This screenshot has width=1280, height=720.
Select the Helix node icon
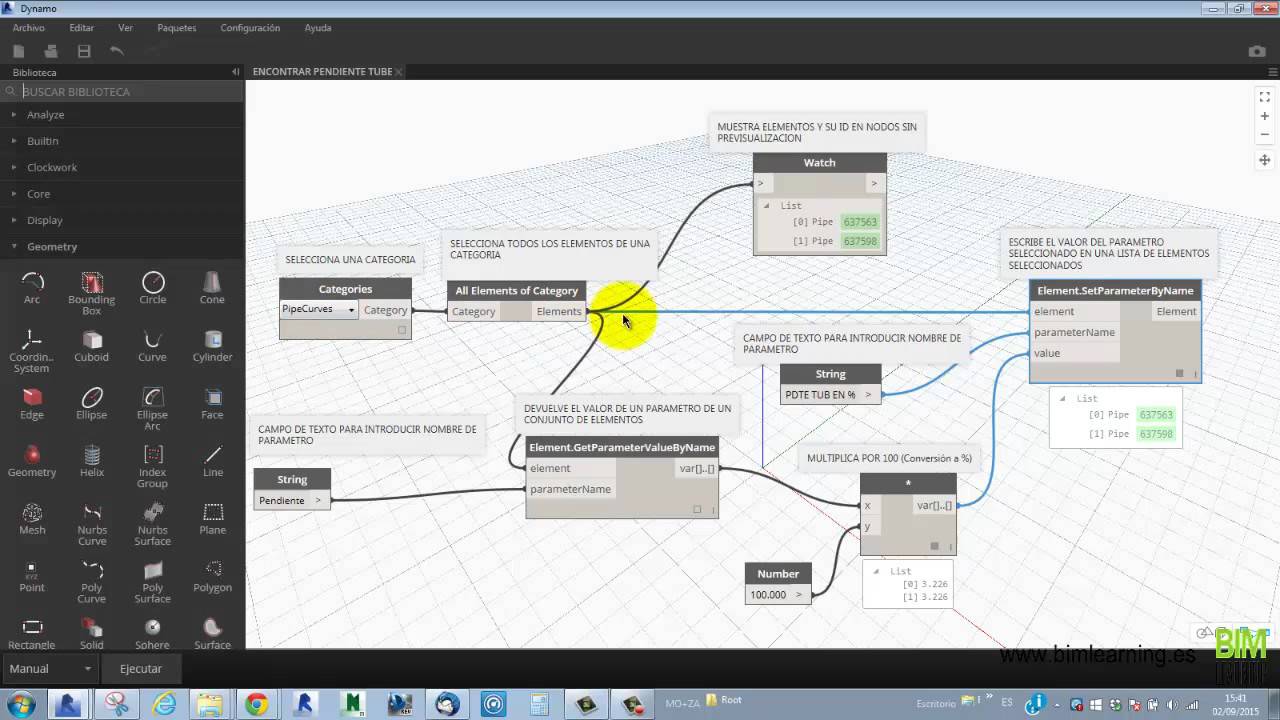pyautogui.click(x=92, y=454)
